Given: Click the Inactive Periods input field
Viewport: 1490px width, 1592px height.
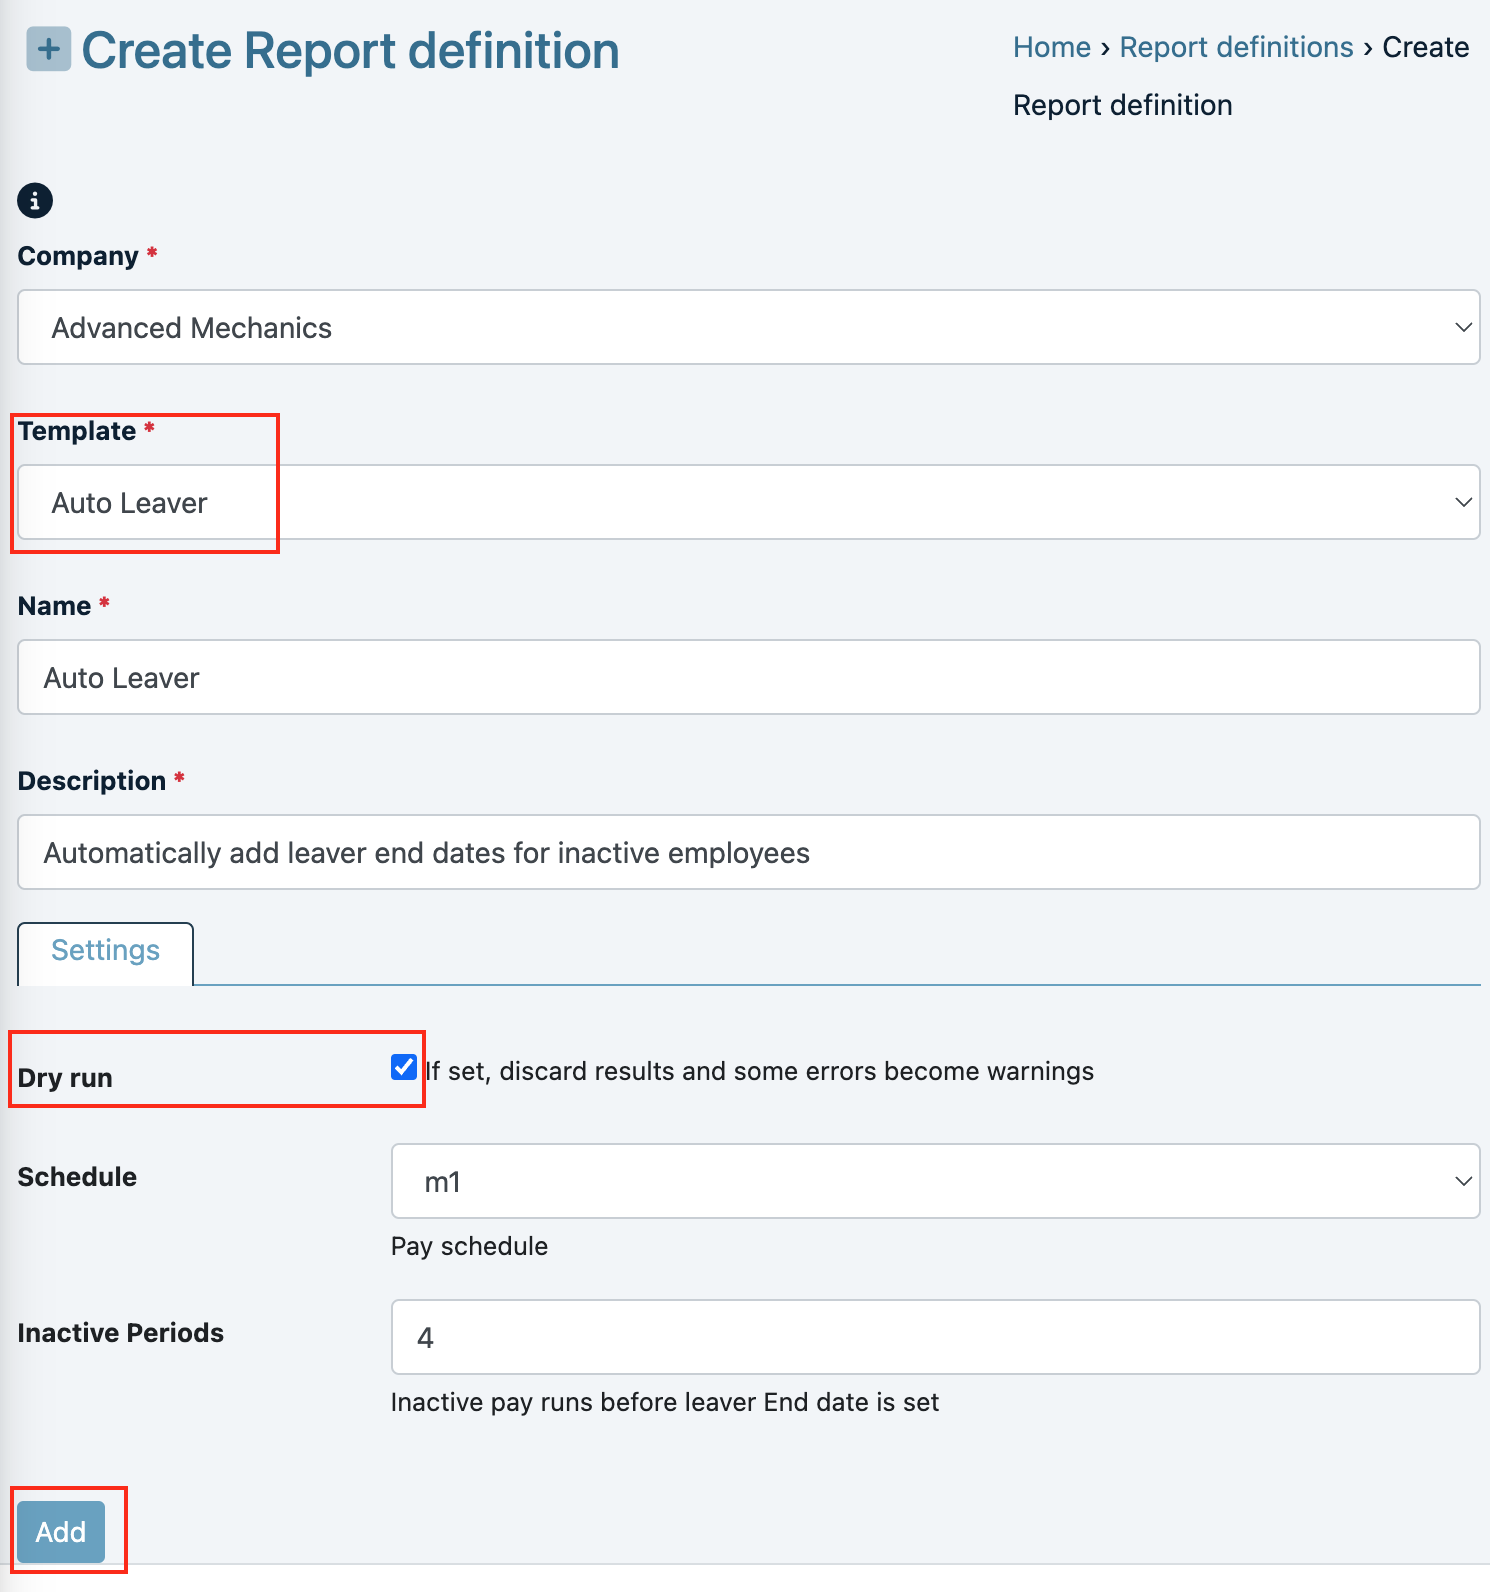Looking at the screenshot, I should tap(935, 1337).
